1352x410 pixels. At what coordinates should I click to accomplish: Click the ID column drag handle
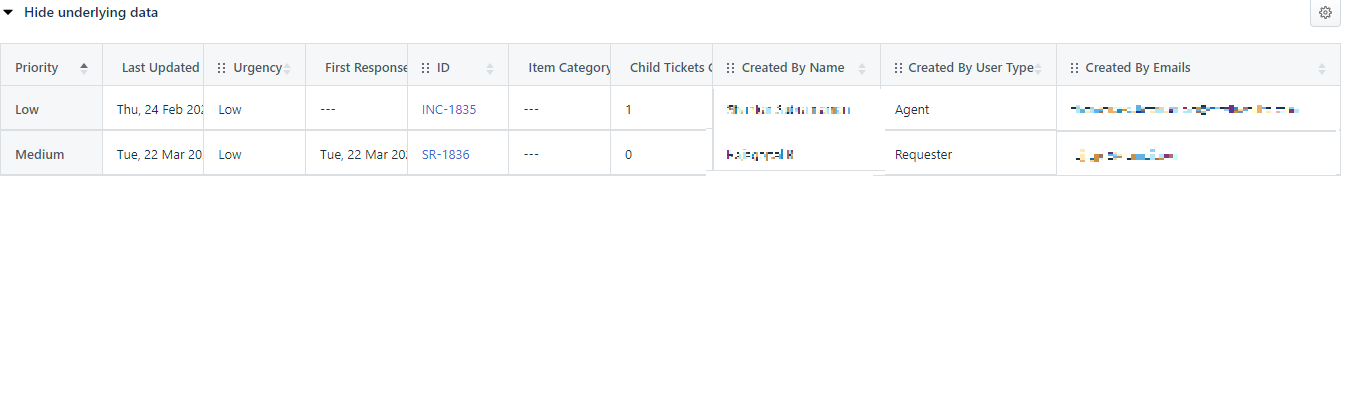(425, 68)
